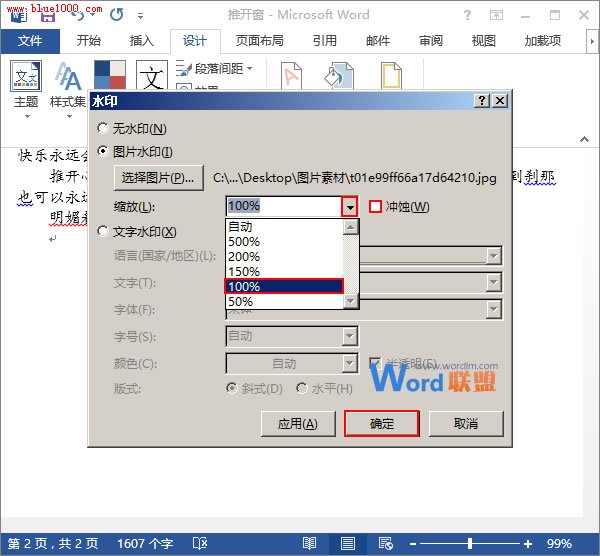Choose 100% in the scale list
The width and height of the screenshot is (600, 556).
(x=284, y=286)
